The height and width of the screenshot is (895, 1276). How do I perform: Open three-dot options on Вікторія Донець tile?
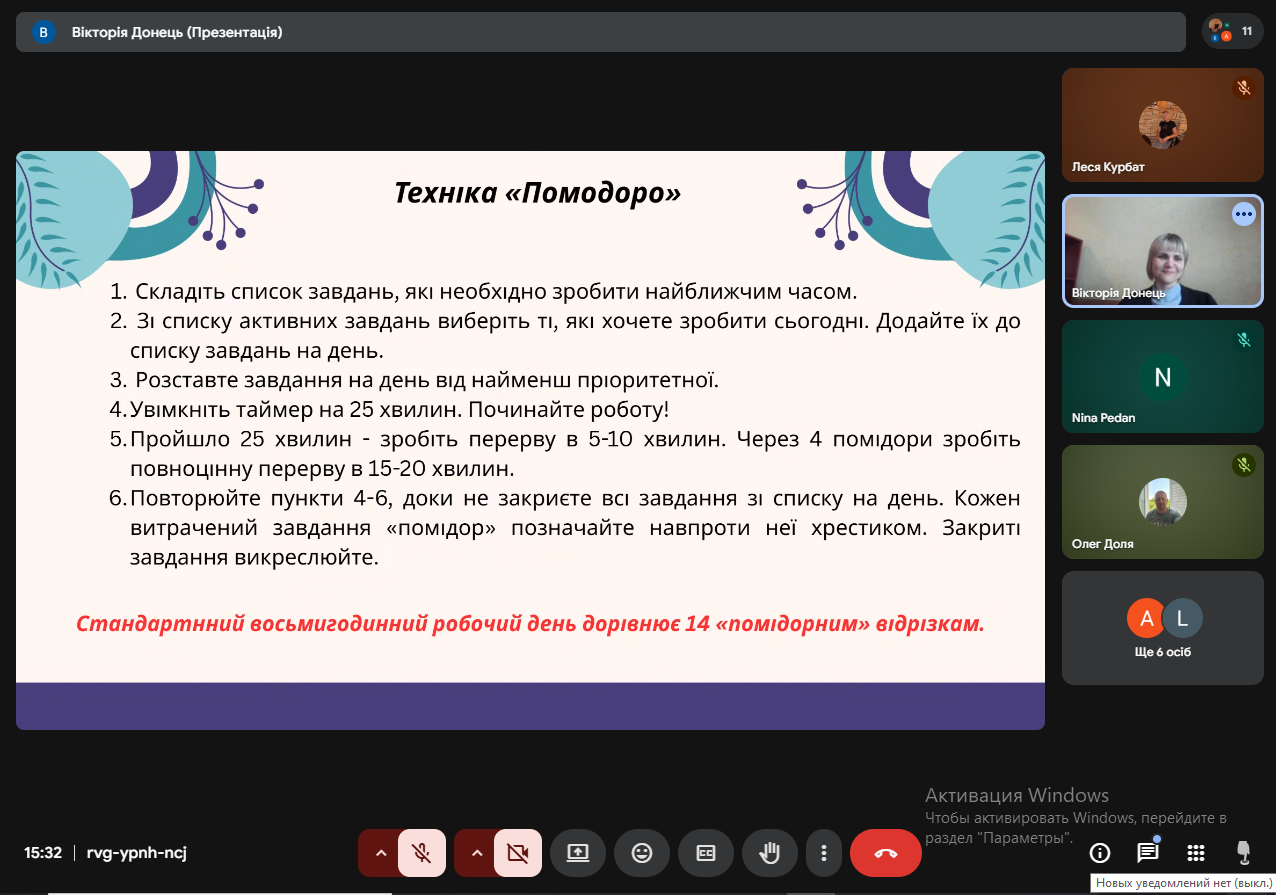point(1243,213)
